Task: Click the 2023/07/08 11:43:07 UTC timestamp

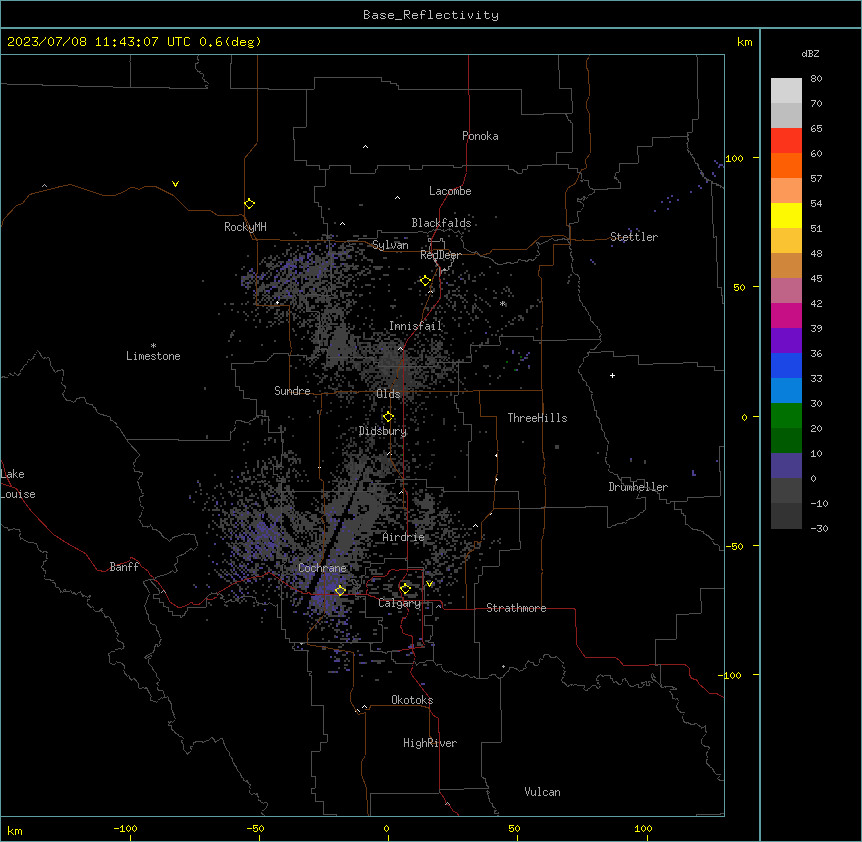Action: pos(99,42)
